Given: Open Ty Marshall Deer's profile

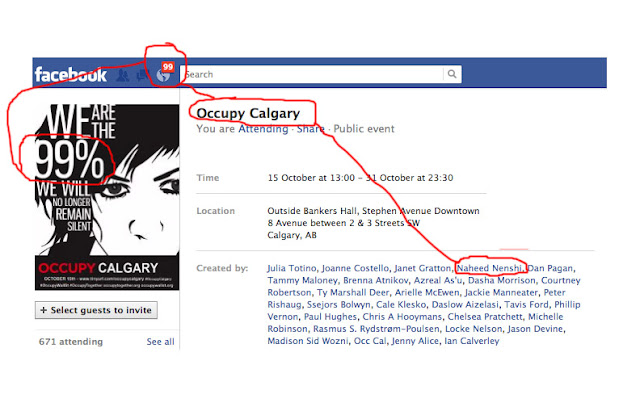Looking at the screenshot, I should tap(353, 293).
